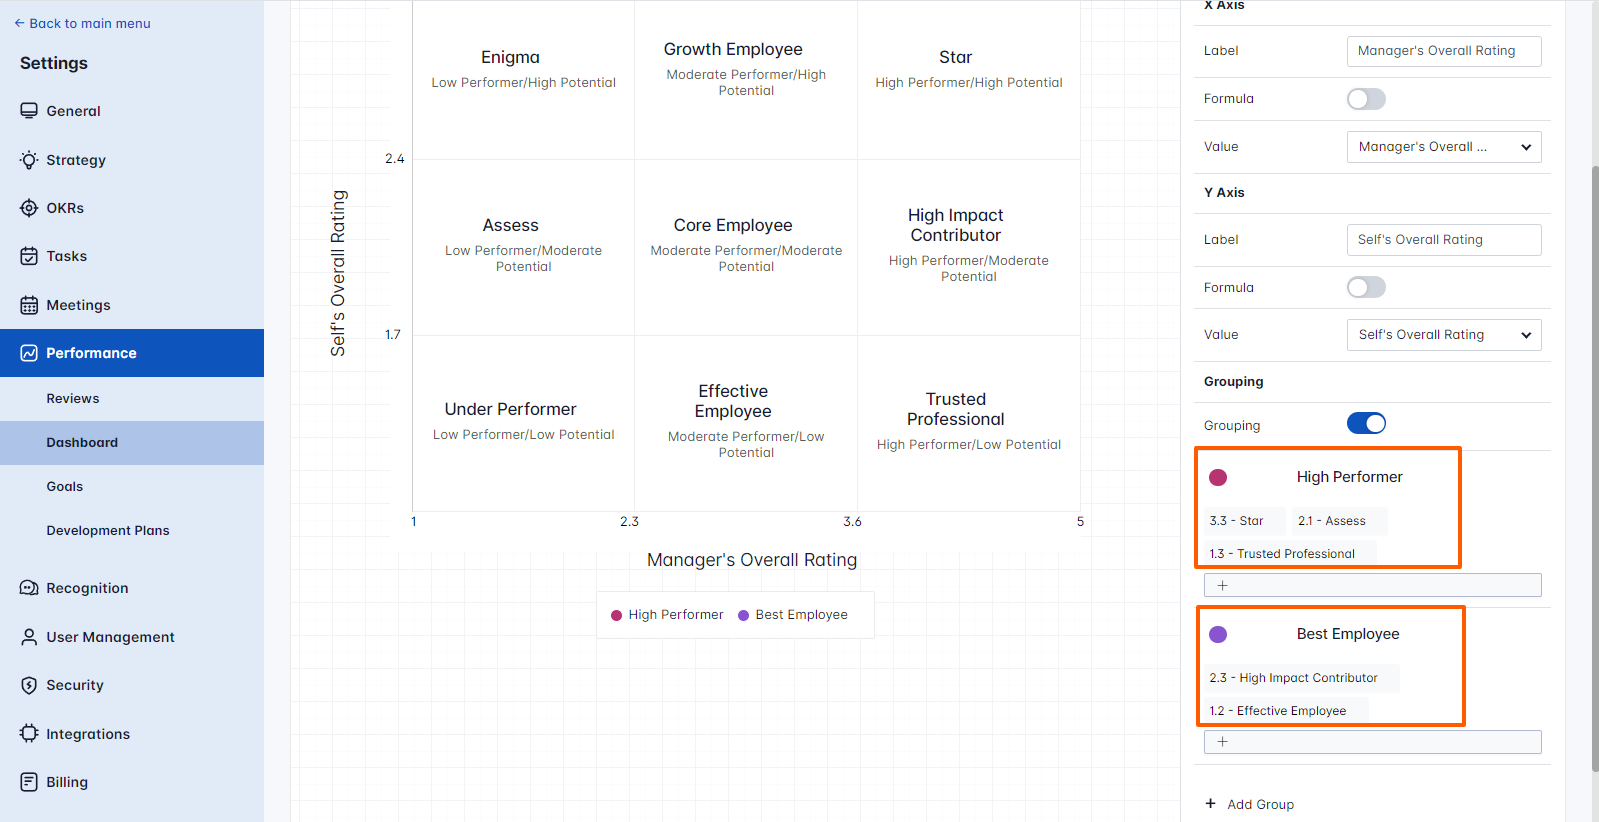Click the plus bar under Best Employee group
The image size is (1599, 822).
click(1372, 742)
